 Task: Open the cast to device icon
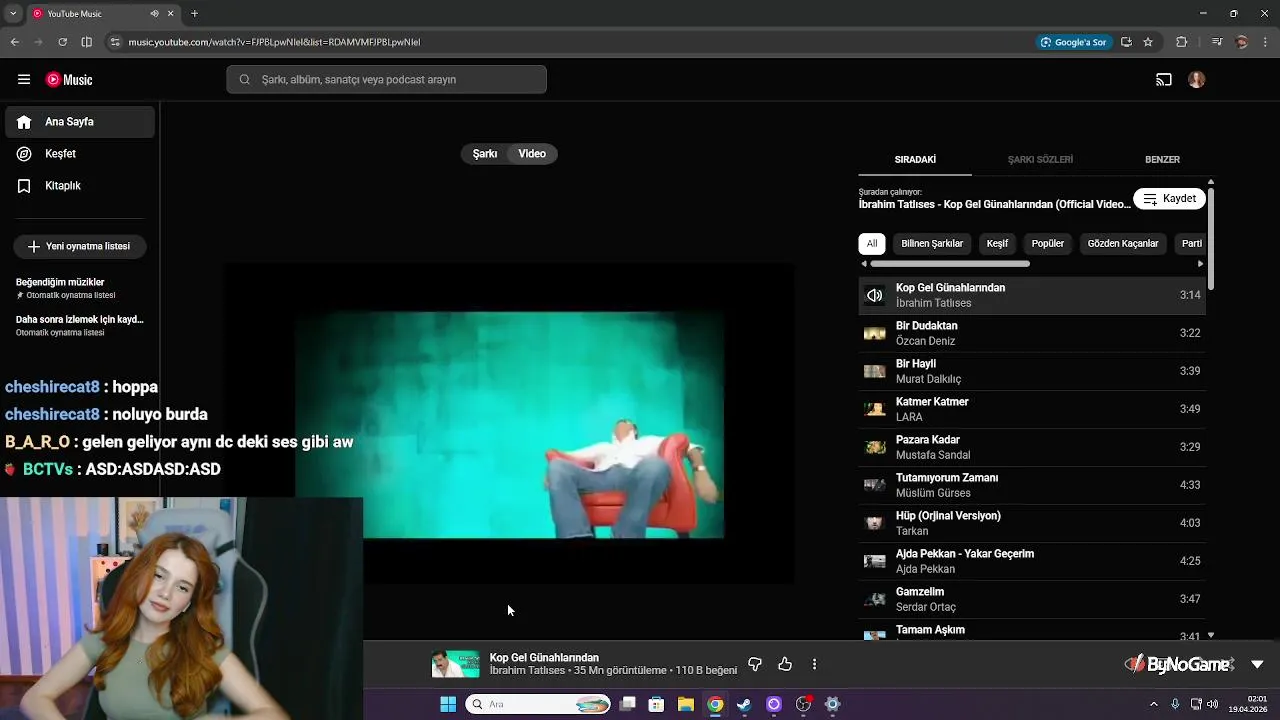1164,80
